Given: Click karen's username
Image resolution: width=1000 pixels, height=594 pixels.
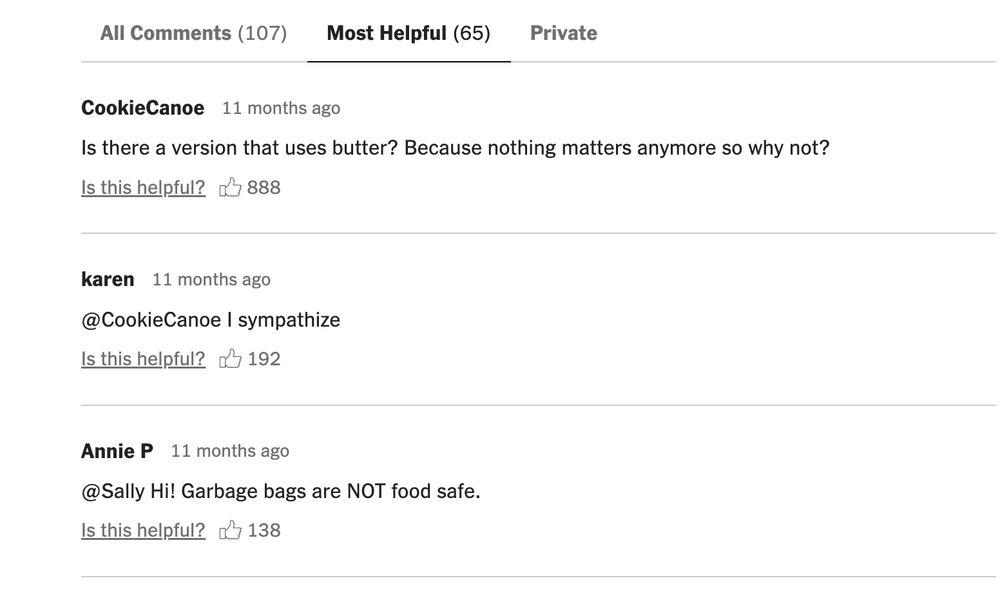Looking at the screenshot, I should click(107, 279).
